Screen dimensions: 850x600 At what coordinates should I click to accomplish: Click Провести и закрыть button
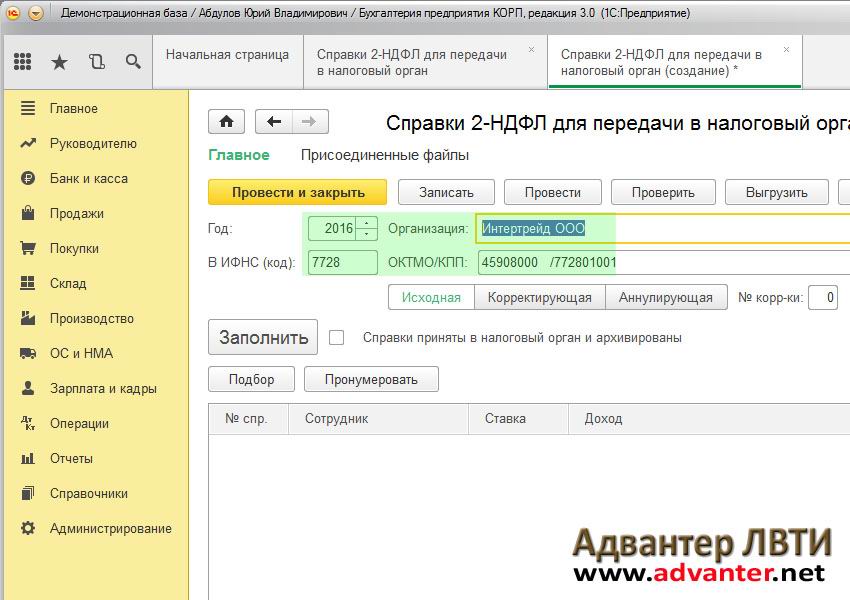tap(298, 192)
